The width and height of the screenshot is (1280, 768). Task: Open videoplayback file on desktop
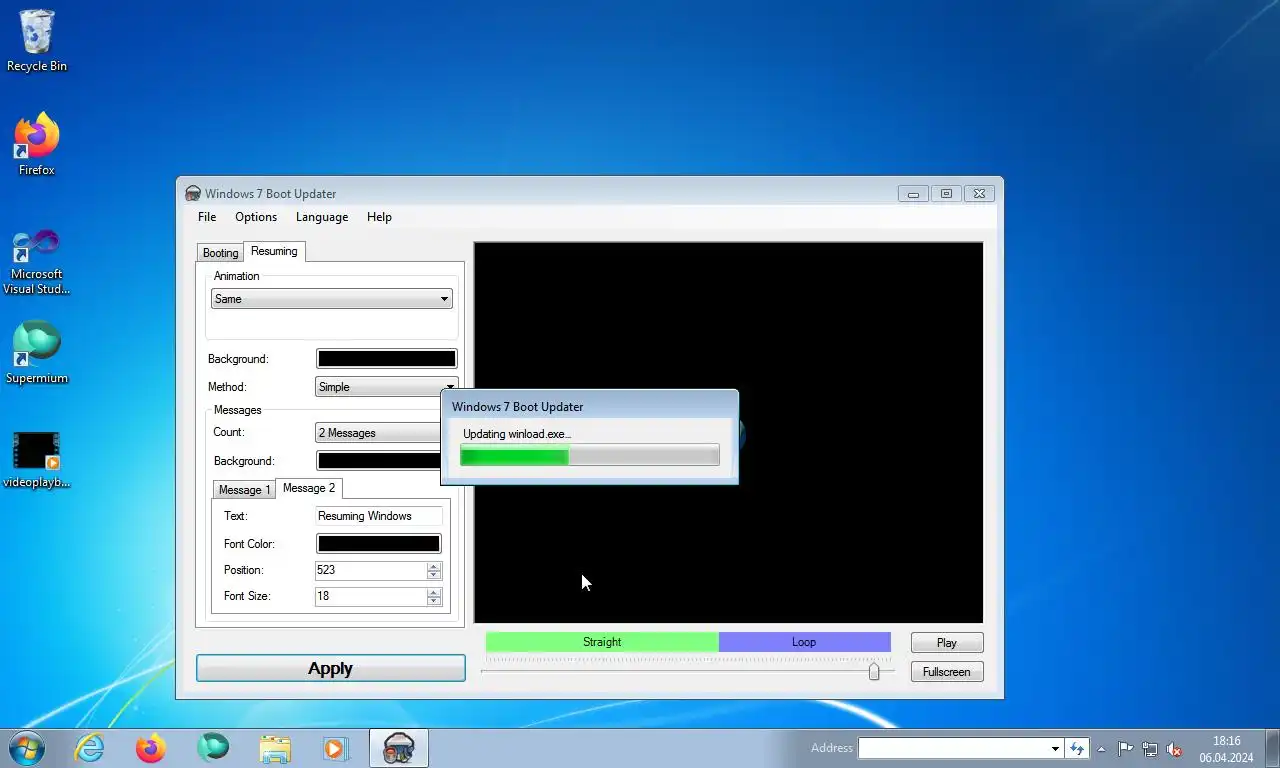(x=37, y=459)
